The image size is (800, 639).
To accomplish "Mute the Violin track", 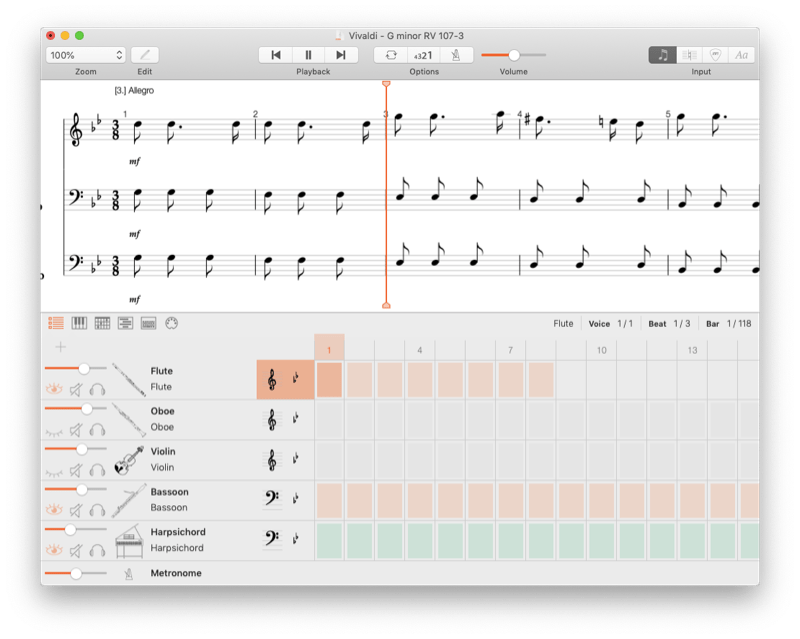I will (76, 471).
